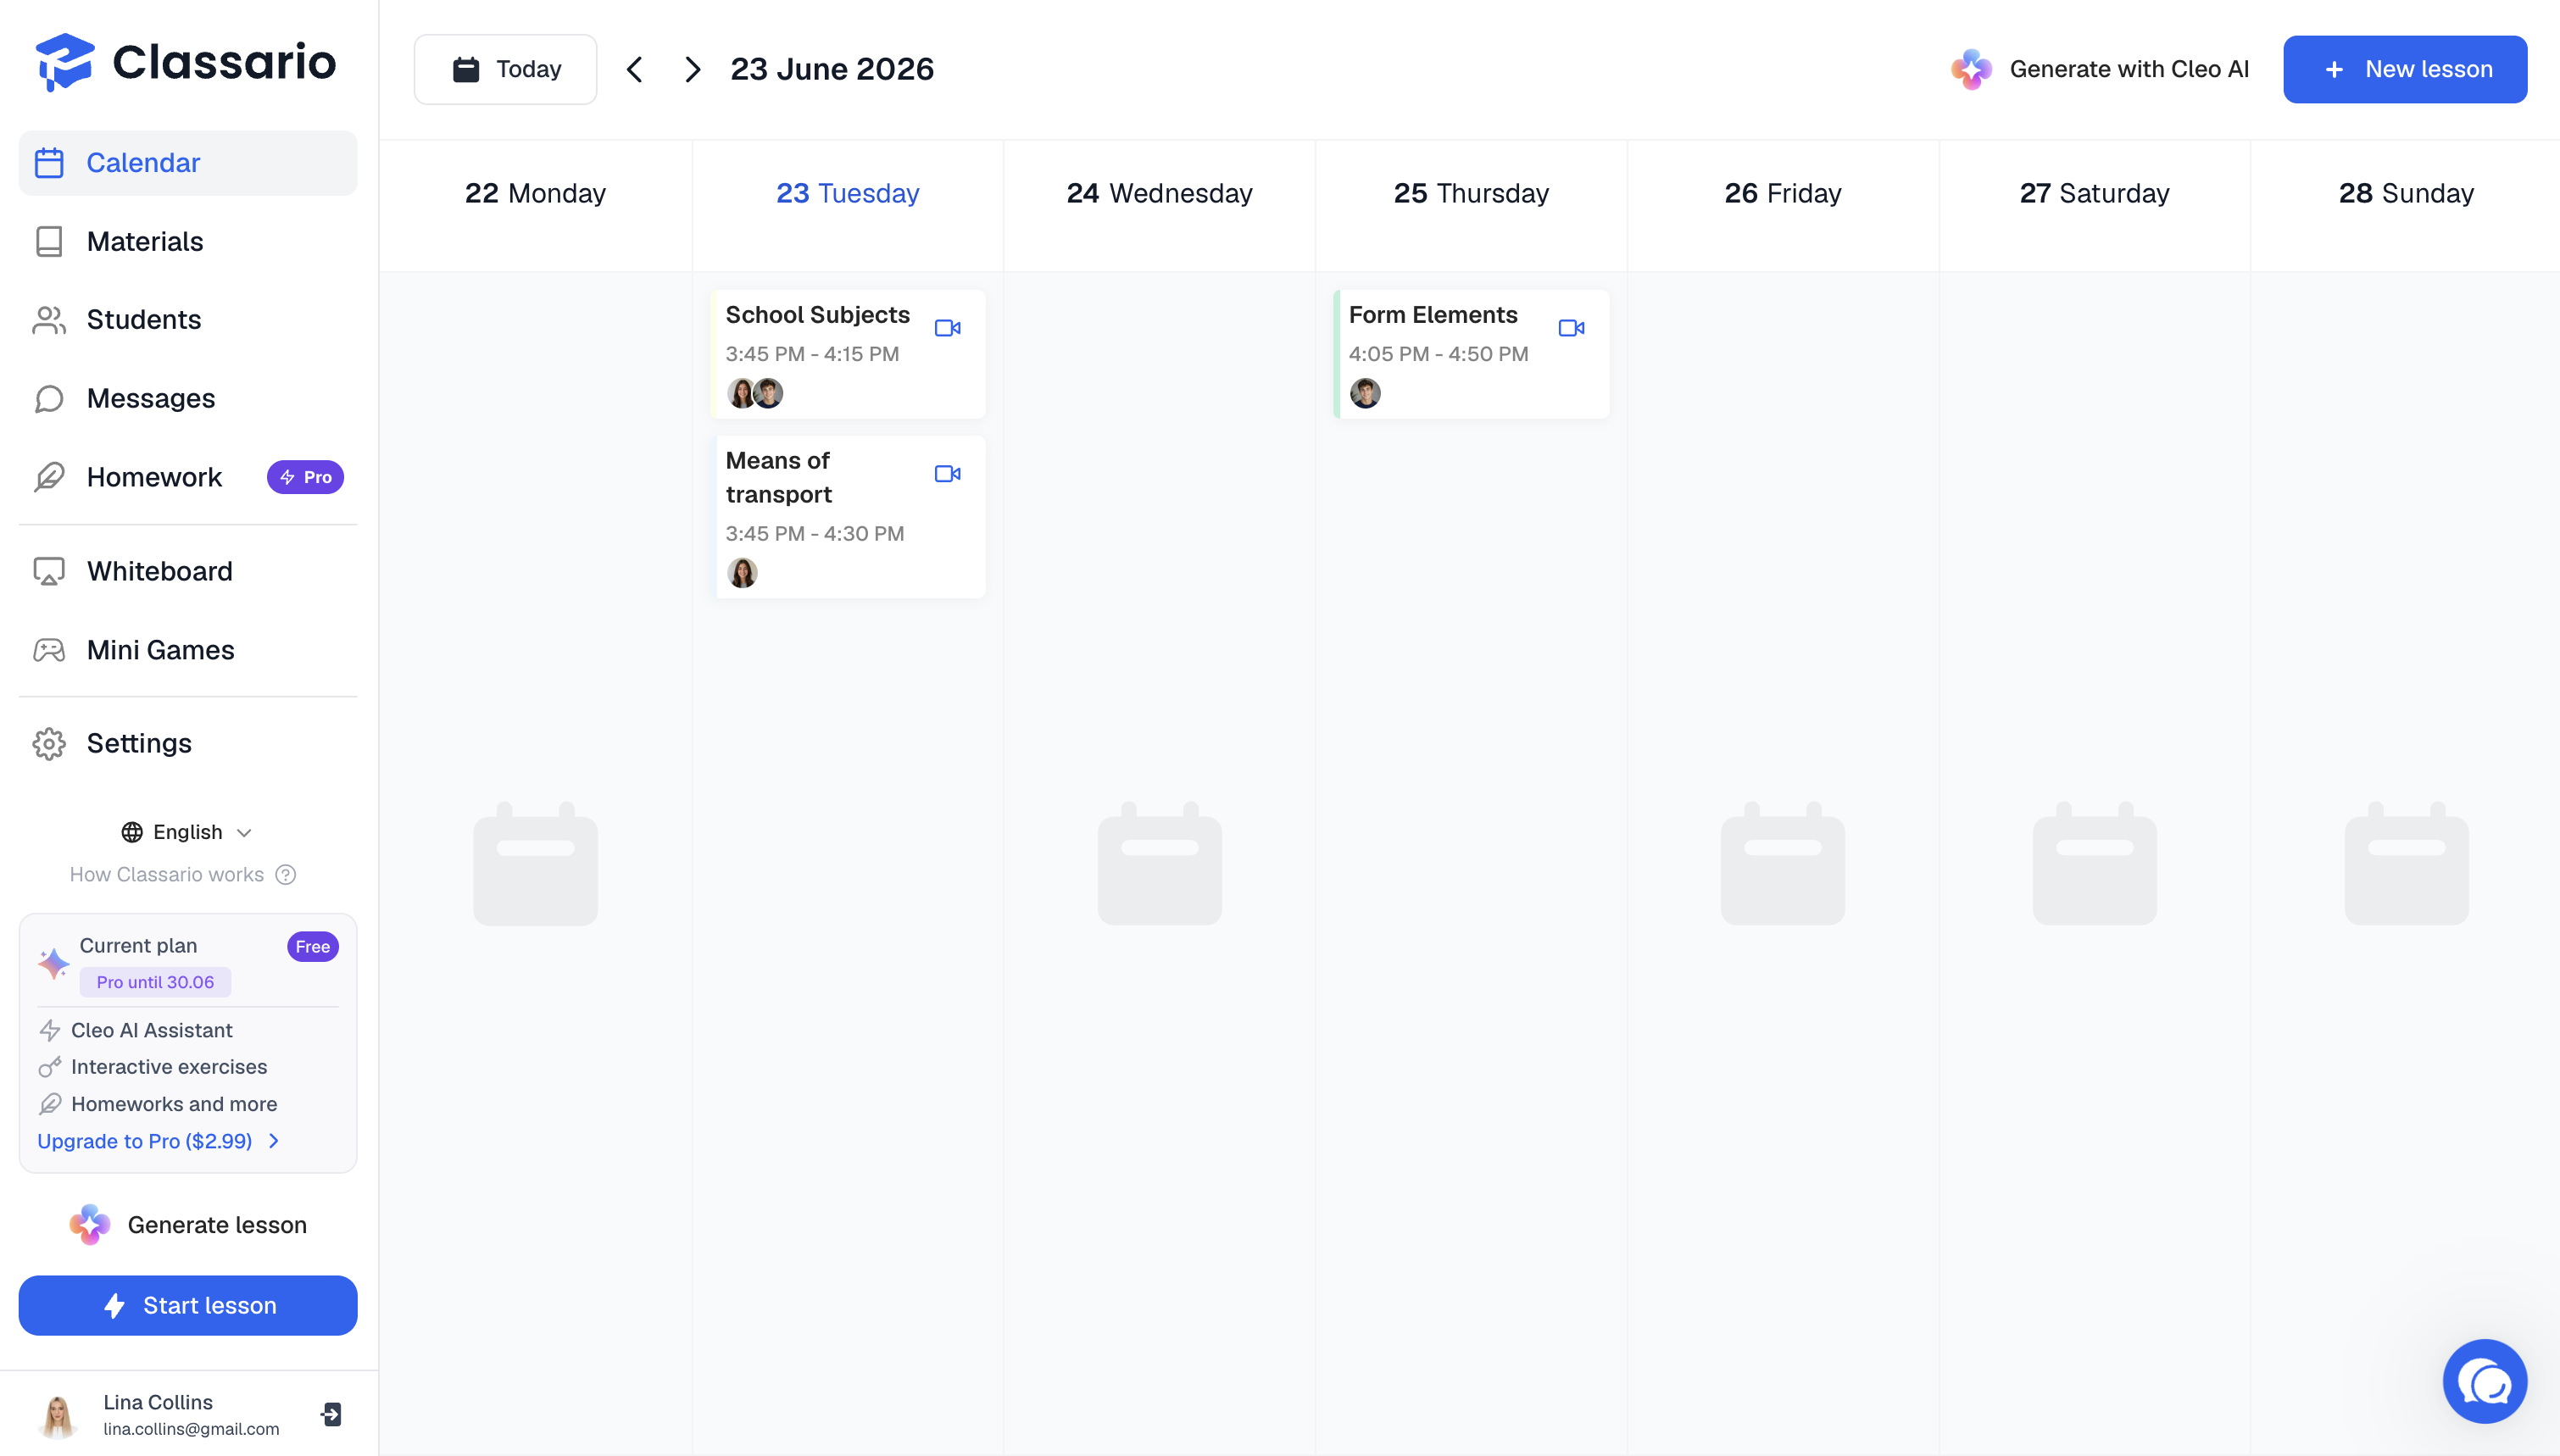Click the New lesson button
This screenshot has width=2560, height=1456.
2405,69
